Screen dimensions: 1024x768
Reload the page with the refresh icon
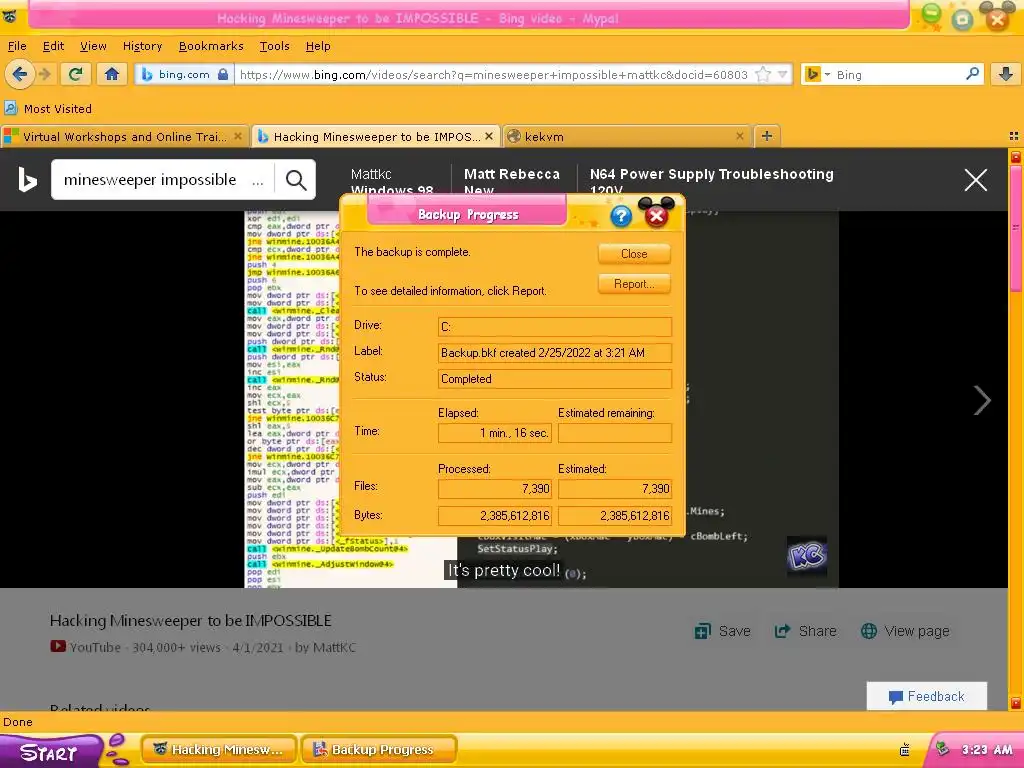point(76,74)
